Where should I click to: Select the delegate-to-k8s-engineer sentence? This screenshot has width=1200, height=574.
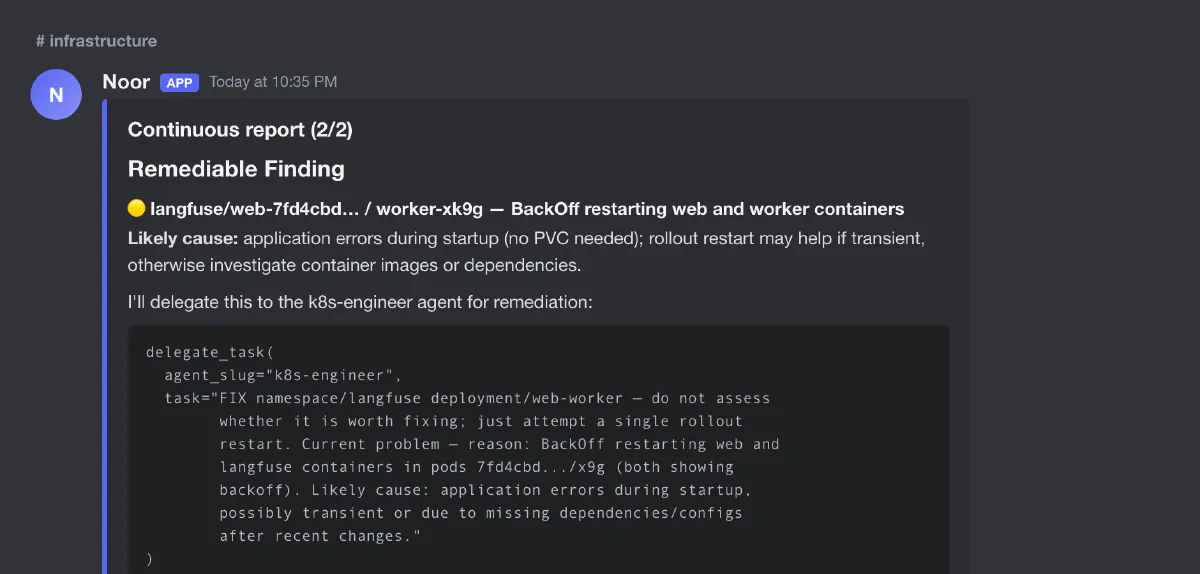point(360,300)
